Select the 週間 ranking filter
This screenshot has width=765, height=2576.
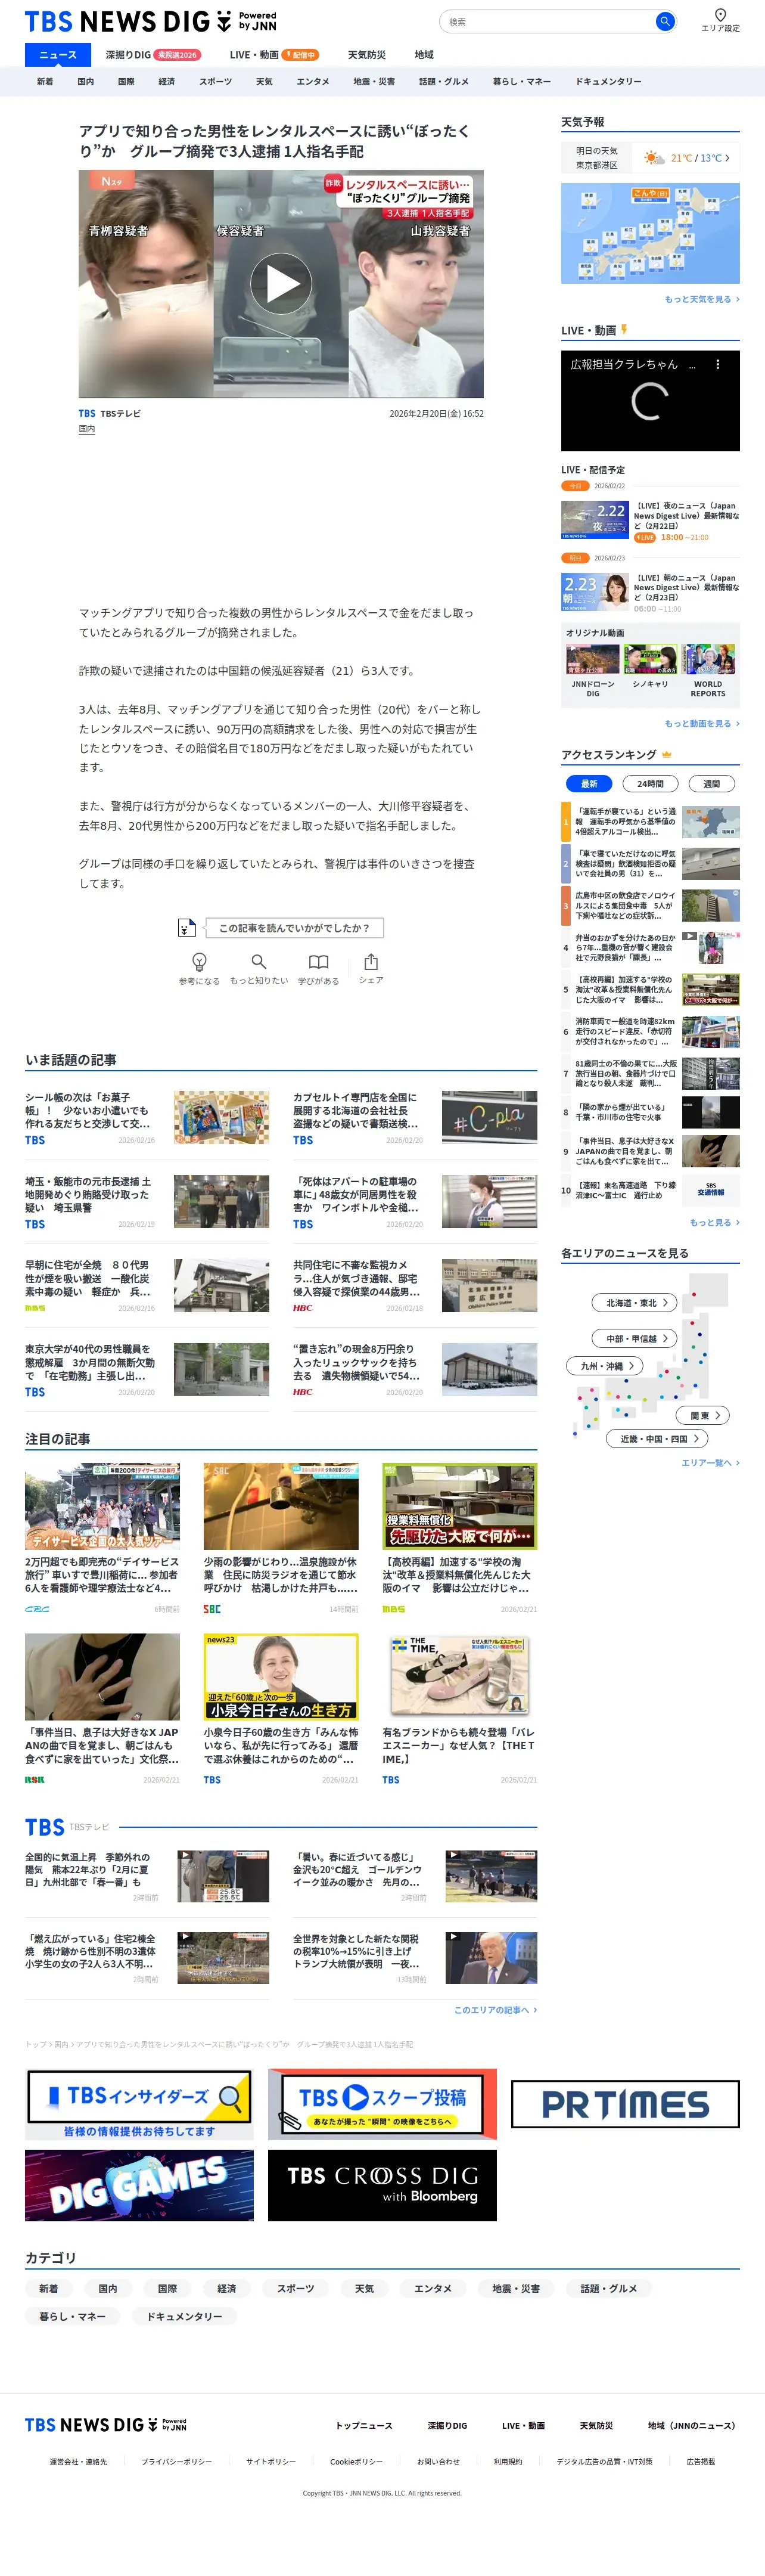[x=711, y=784]
